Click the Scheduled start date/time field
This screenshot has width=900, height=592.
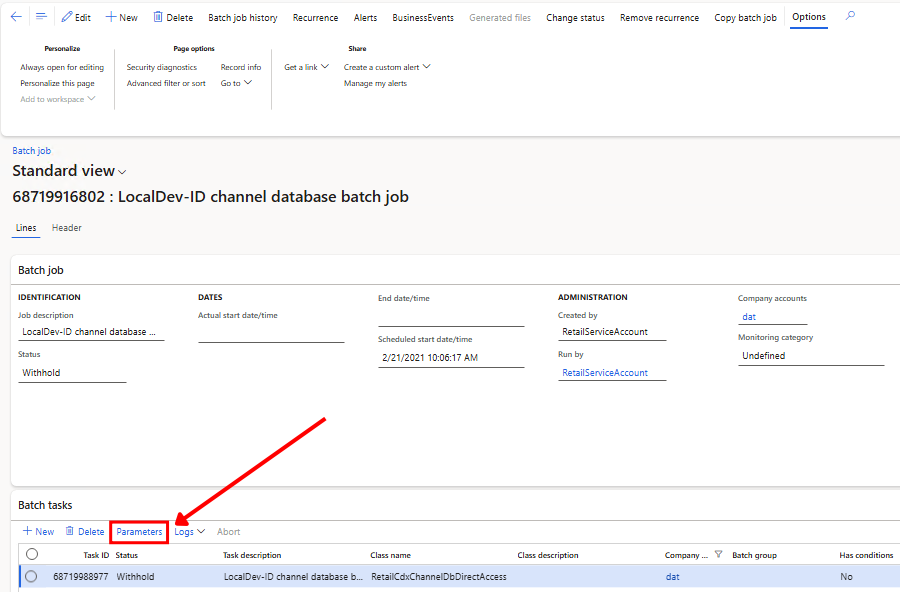451,357
